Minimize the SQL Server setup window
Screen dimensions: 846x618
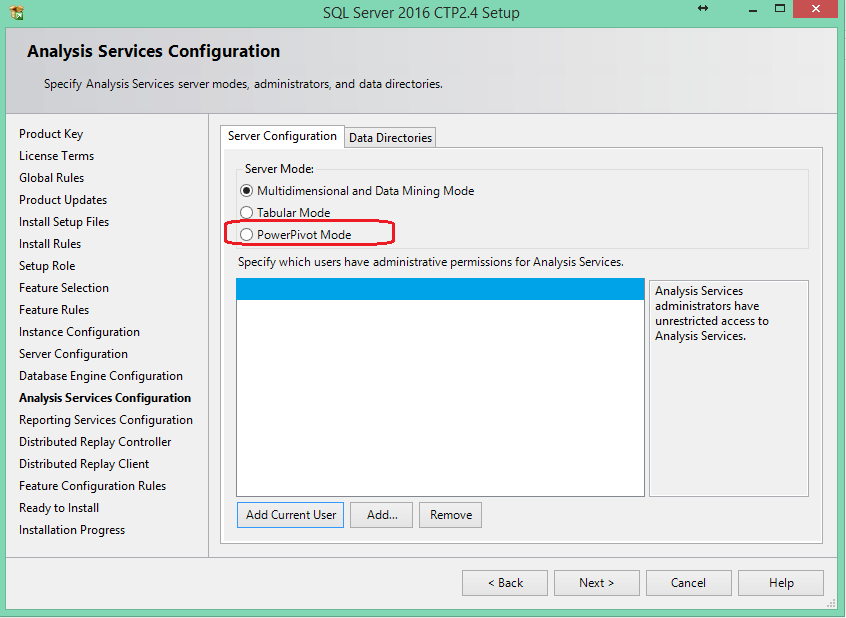click(753, 9)
